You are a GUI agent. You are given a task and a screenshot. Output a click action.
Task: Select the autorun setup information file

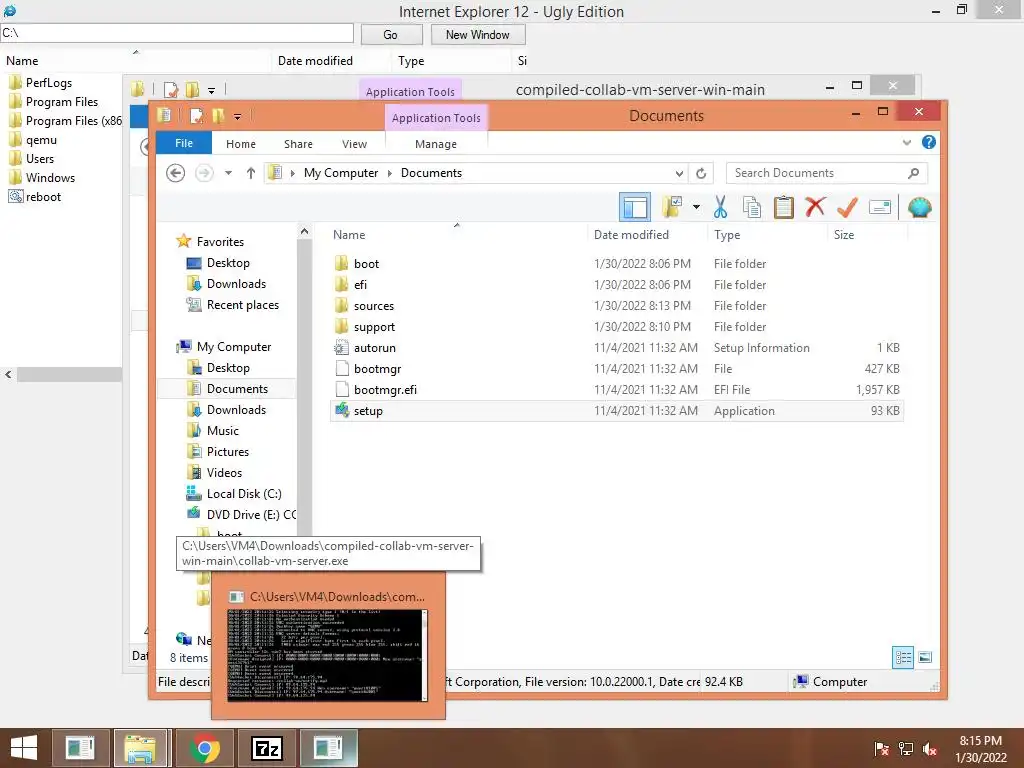coord(616,347)
